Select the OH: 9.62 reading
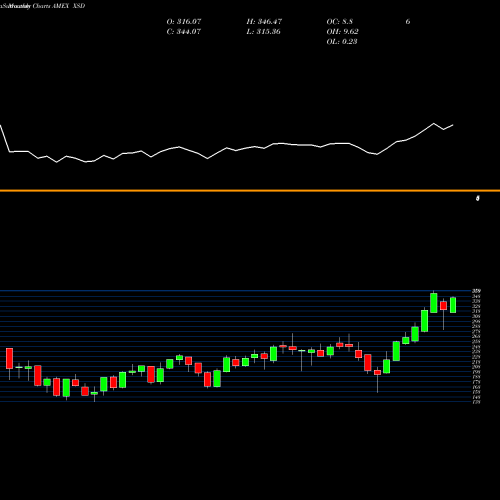Screen dimensions: 500x500 342,32
